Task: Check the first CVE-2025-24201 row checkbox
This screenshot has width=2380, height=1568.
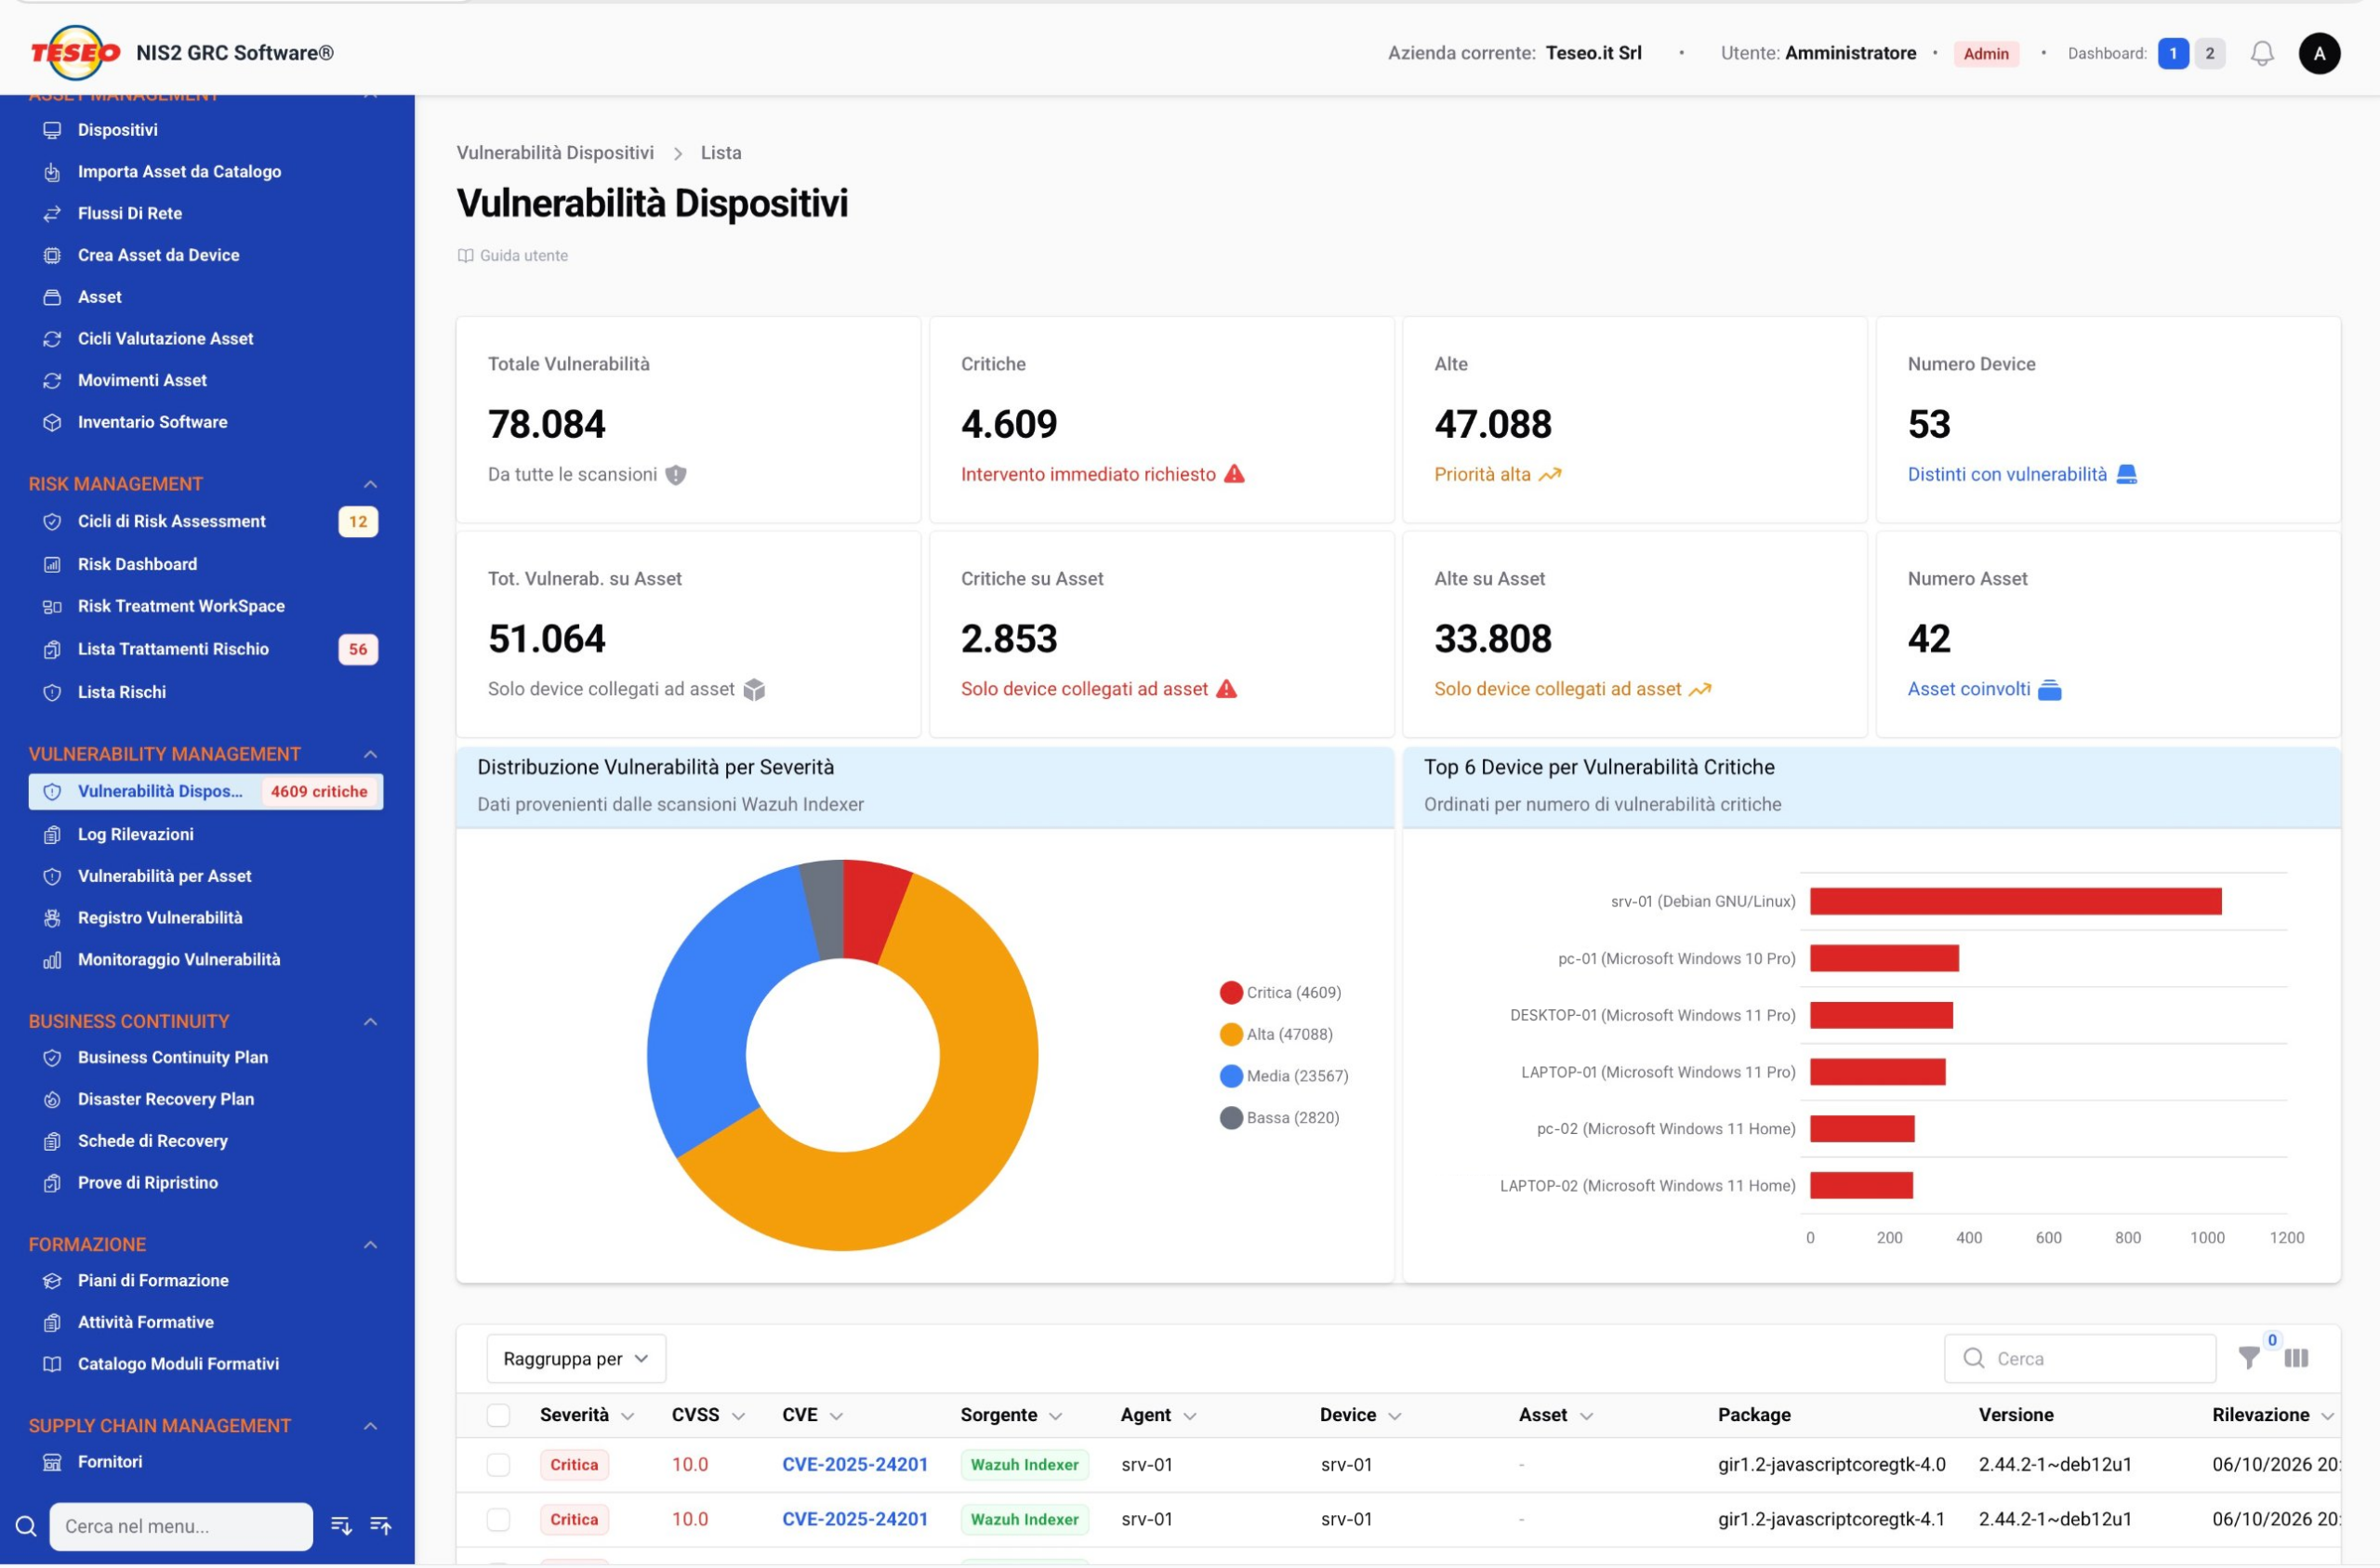Action: (x=498, y=1465)
